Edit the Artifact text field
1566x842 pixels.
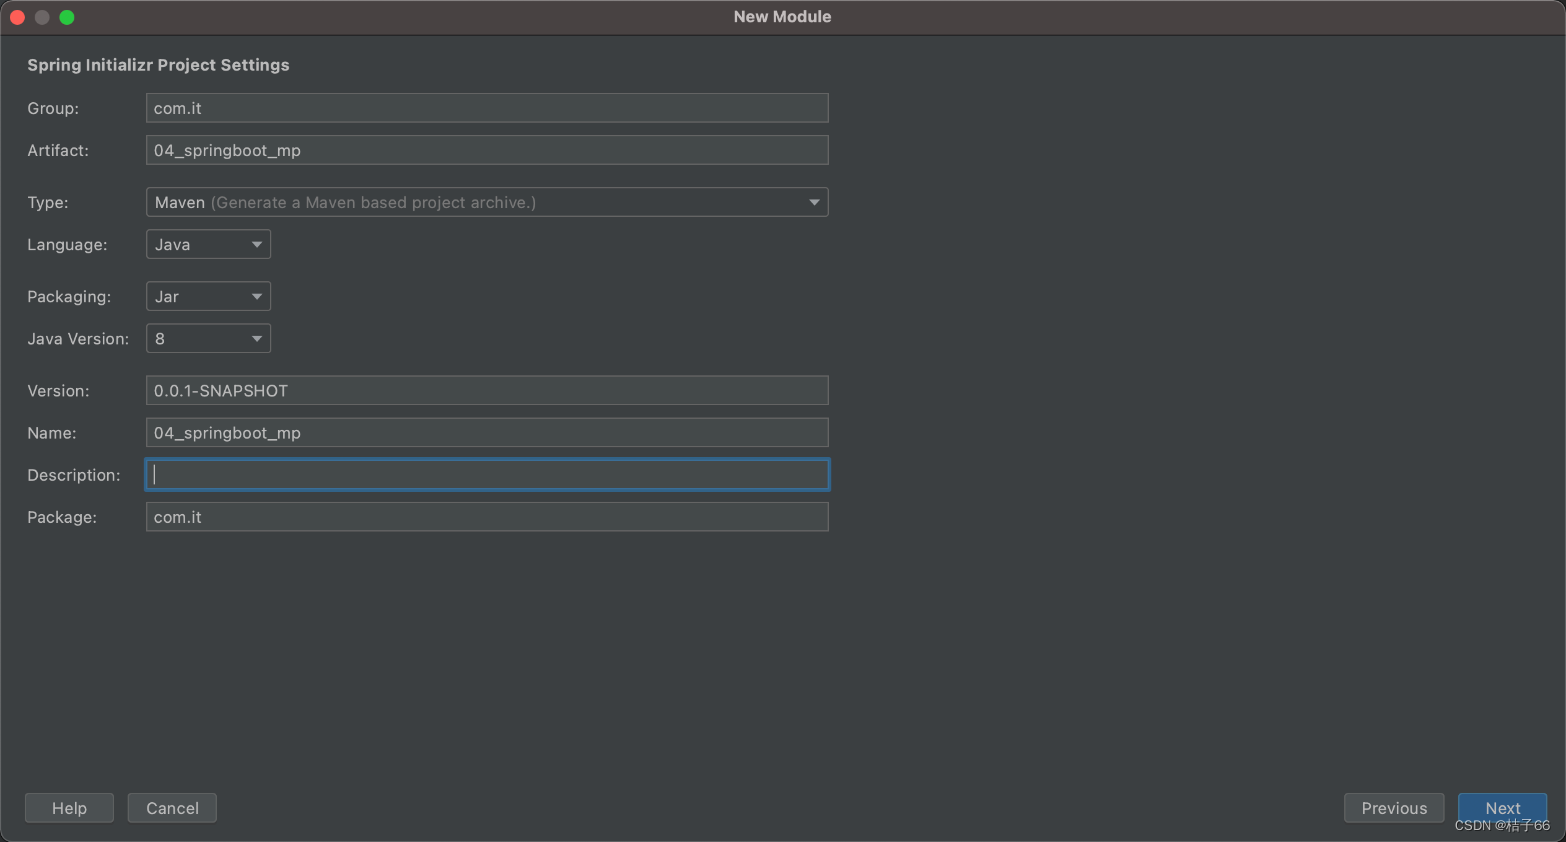tap(487, 150)
